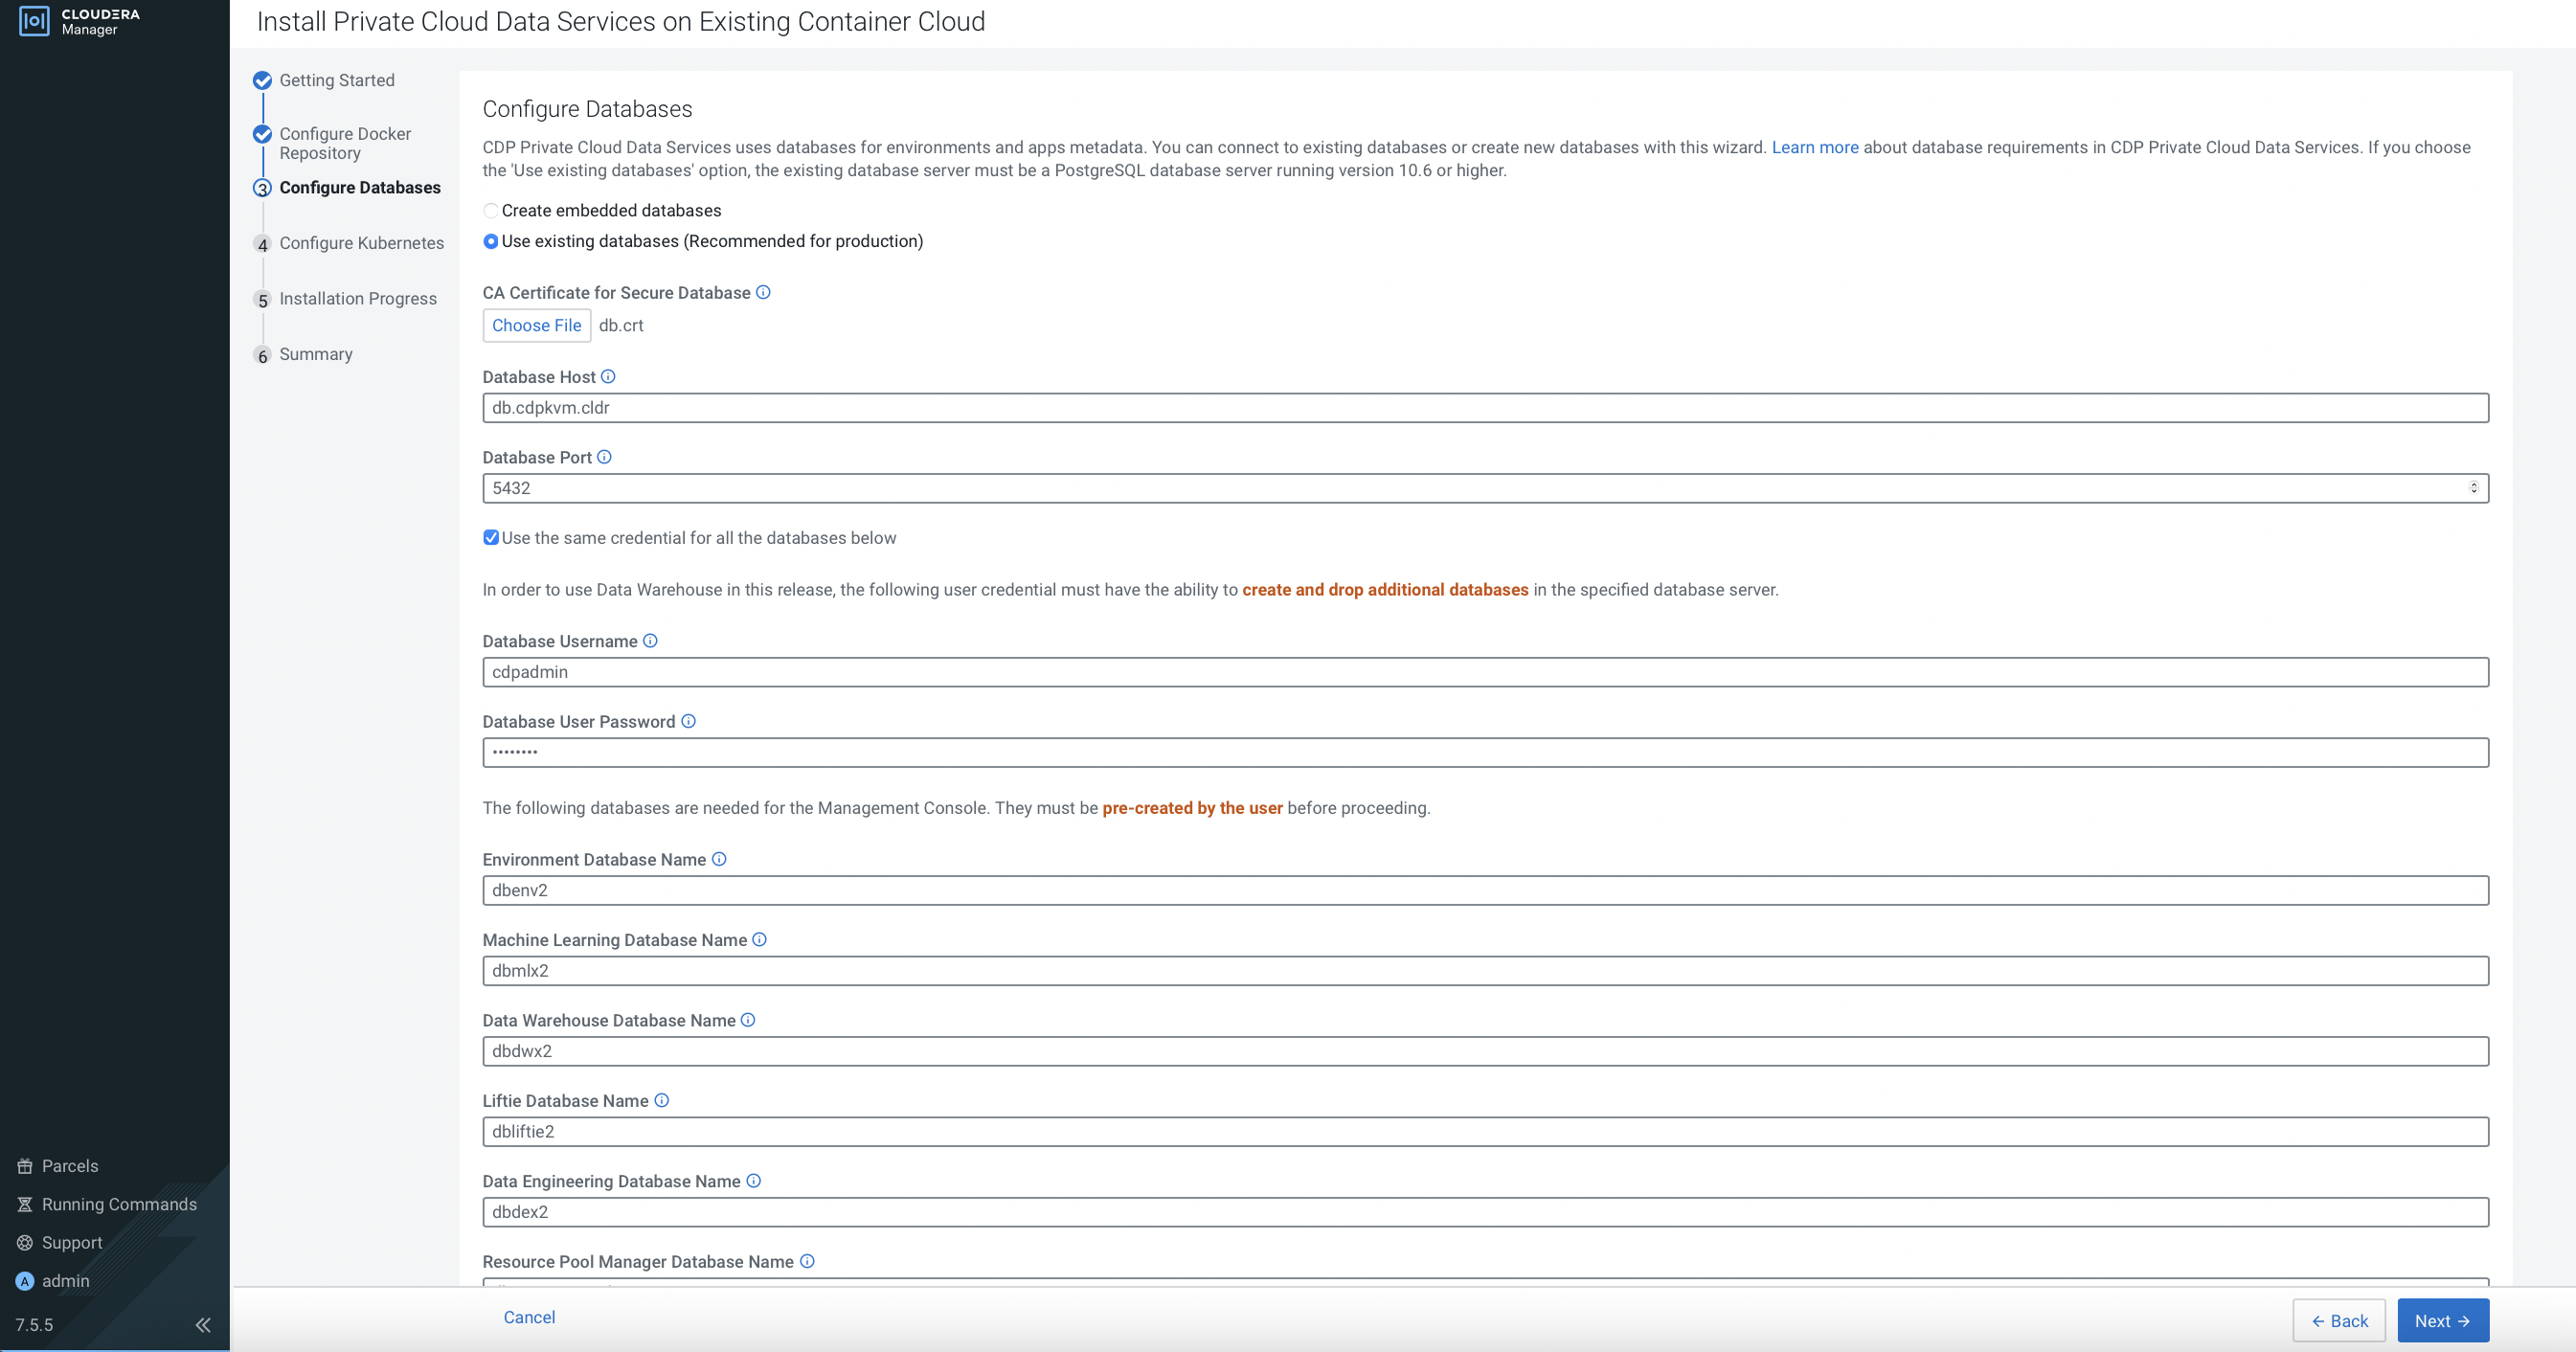Click the Next button
Image resolution: width=2576 pixels, height=1352 pixels.
pyautogui.click(x=2442, y=1320)
